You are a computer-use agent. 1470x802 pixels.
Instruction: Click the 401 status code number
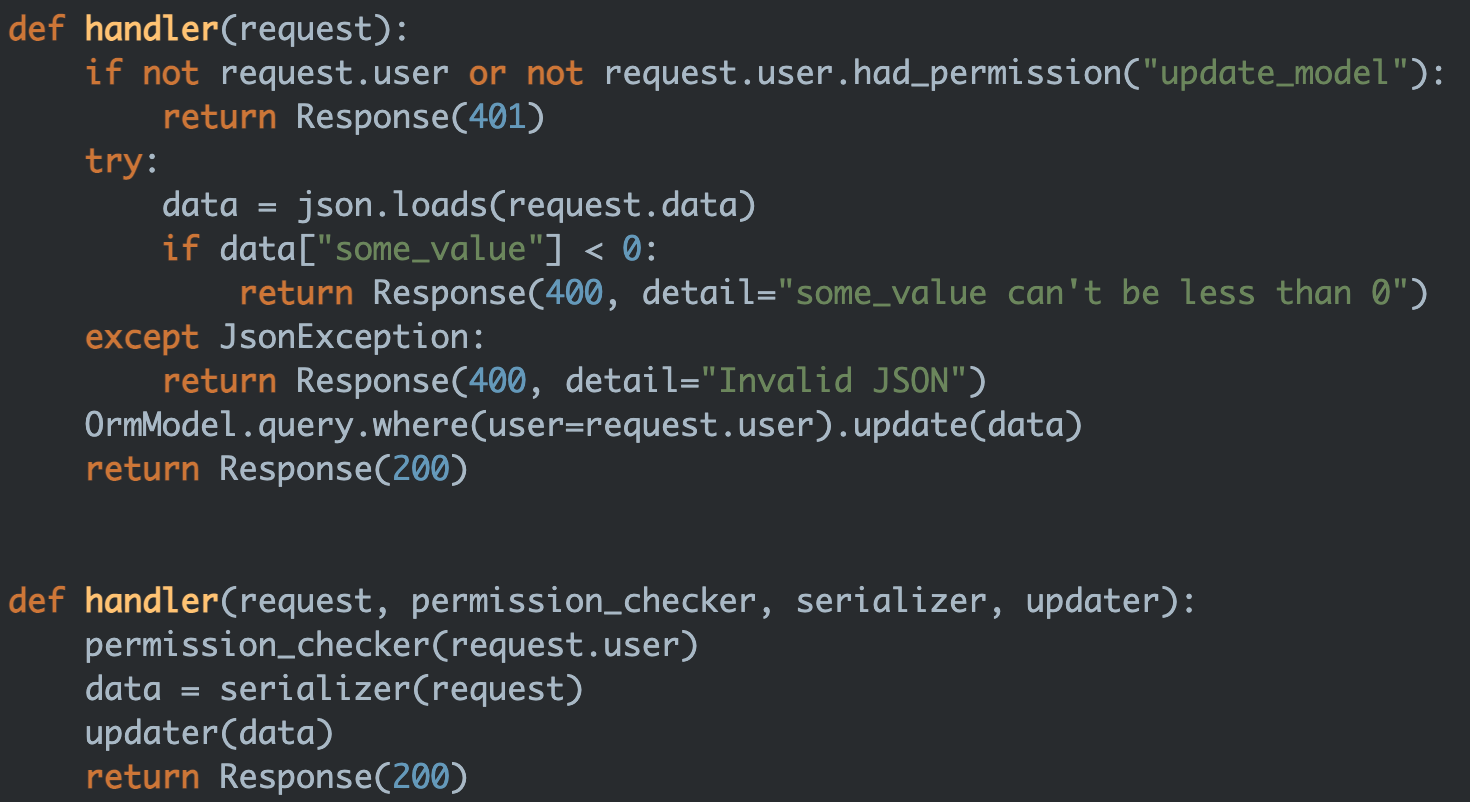pyautogui.click(x=497, y=117)
